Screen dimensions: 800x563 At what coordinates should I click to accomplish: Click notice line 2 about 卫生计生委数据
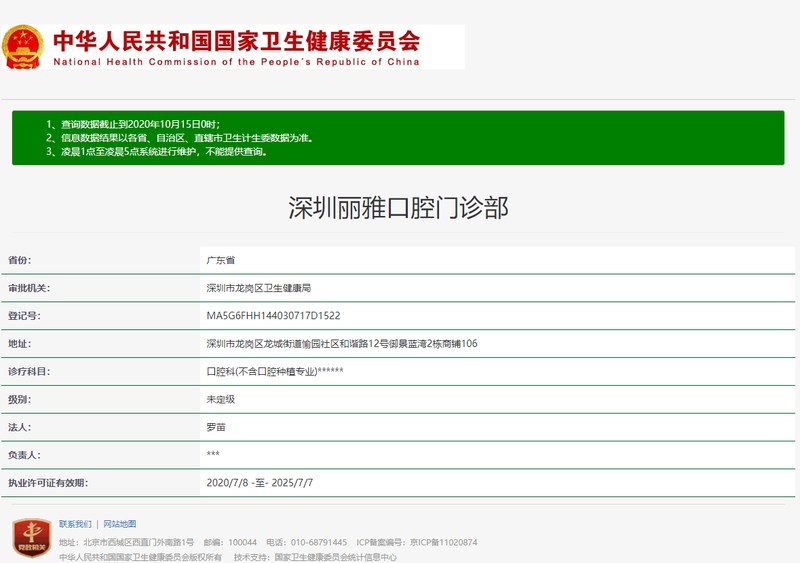[x=180, y=138]
